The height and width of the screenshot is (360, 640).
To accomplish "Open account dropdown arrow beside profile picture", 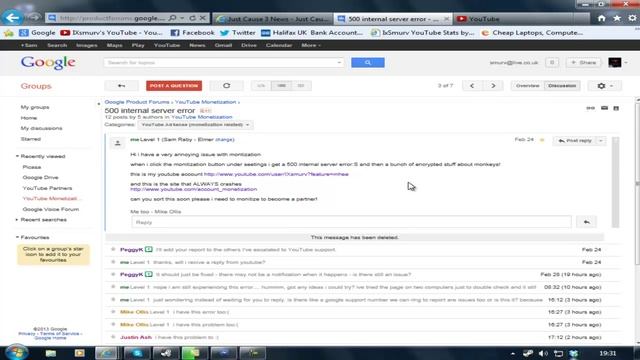I will click(626, 62).
